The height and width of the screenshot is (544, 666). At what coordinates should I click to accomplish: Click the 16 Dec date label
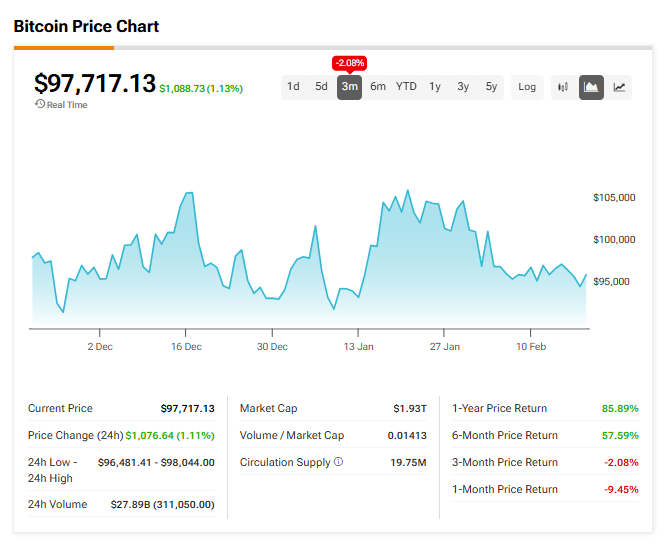click(186, 347)
